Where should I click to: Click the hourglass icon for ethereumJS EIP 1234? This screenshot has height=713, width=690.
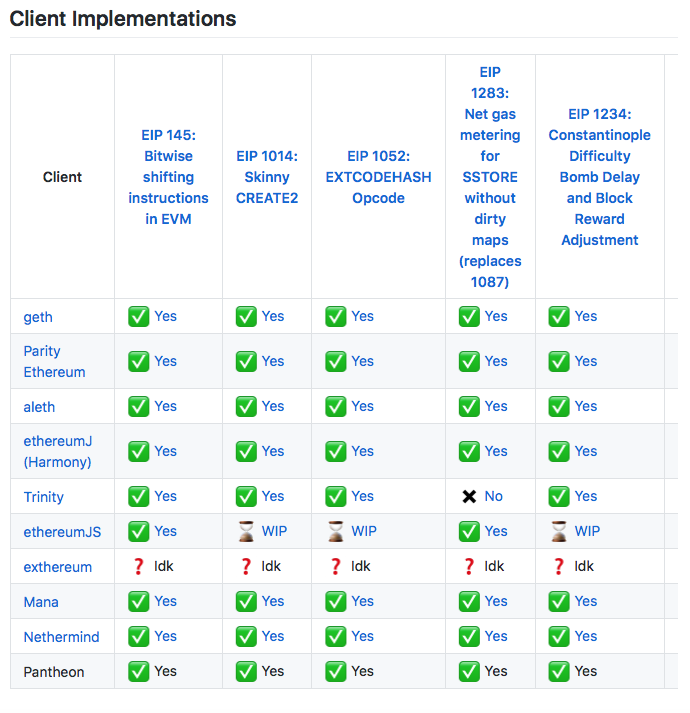click(559, 532)
